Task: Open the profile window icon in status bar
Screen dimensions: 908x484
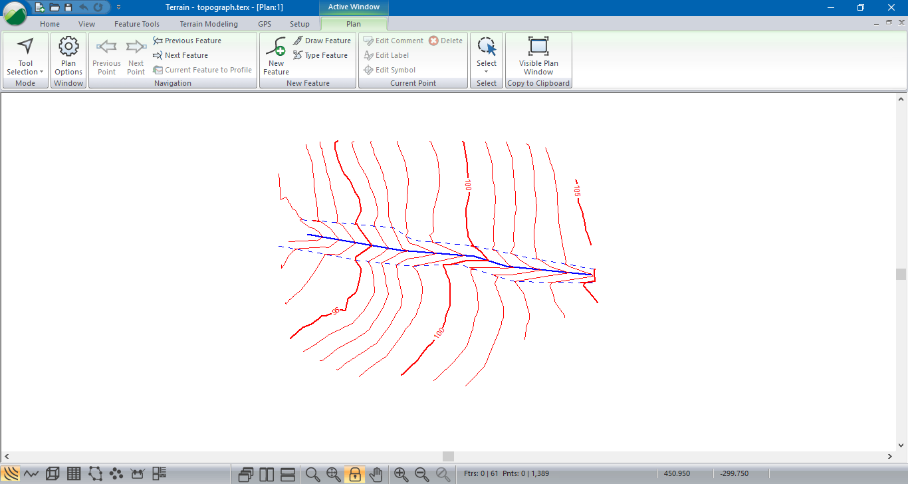Action: (31, 474)
